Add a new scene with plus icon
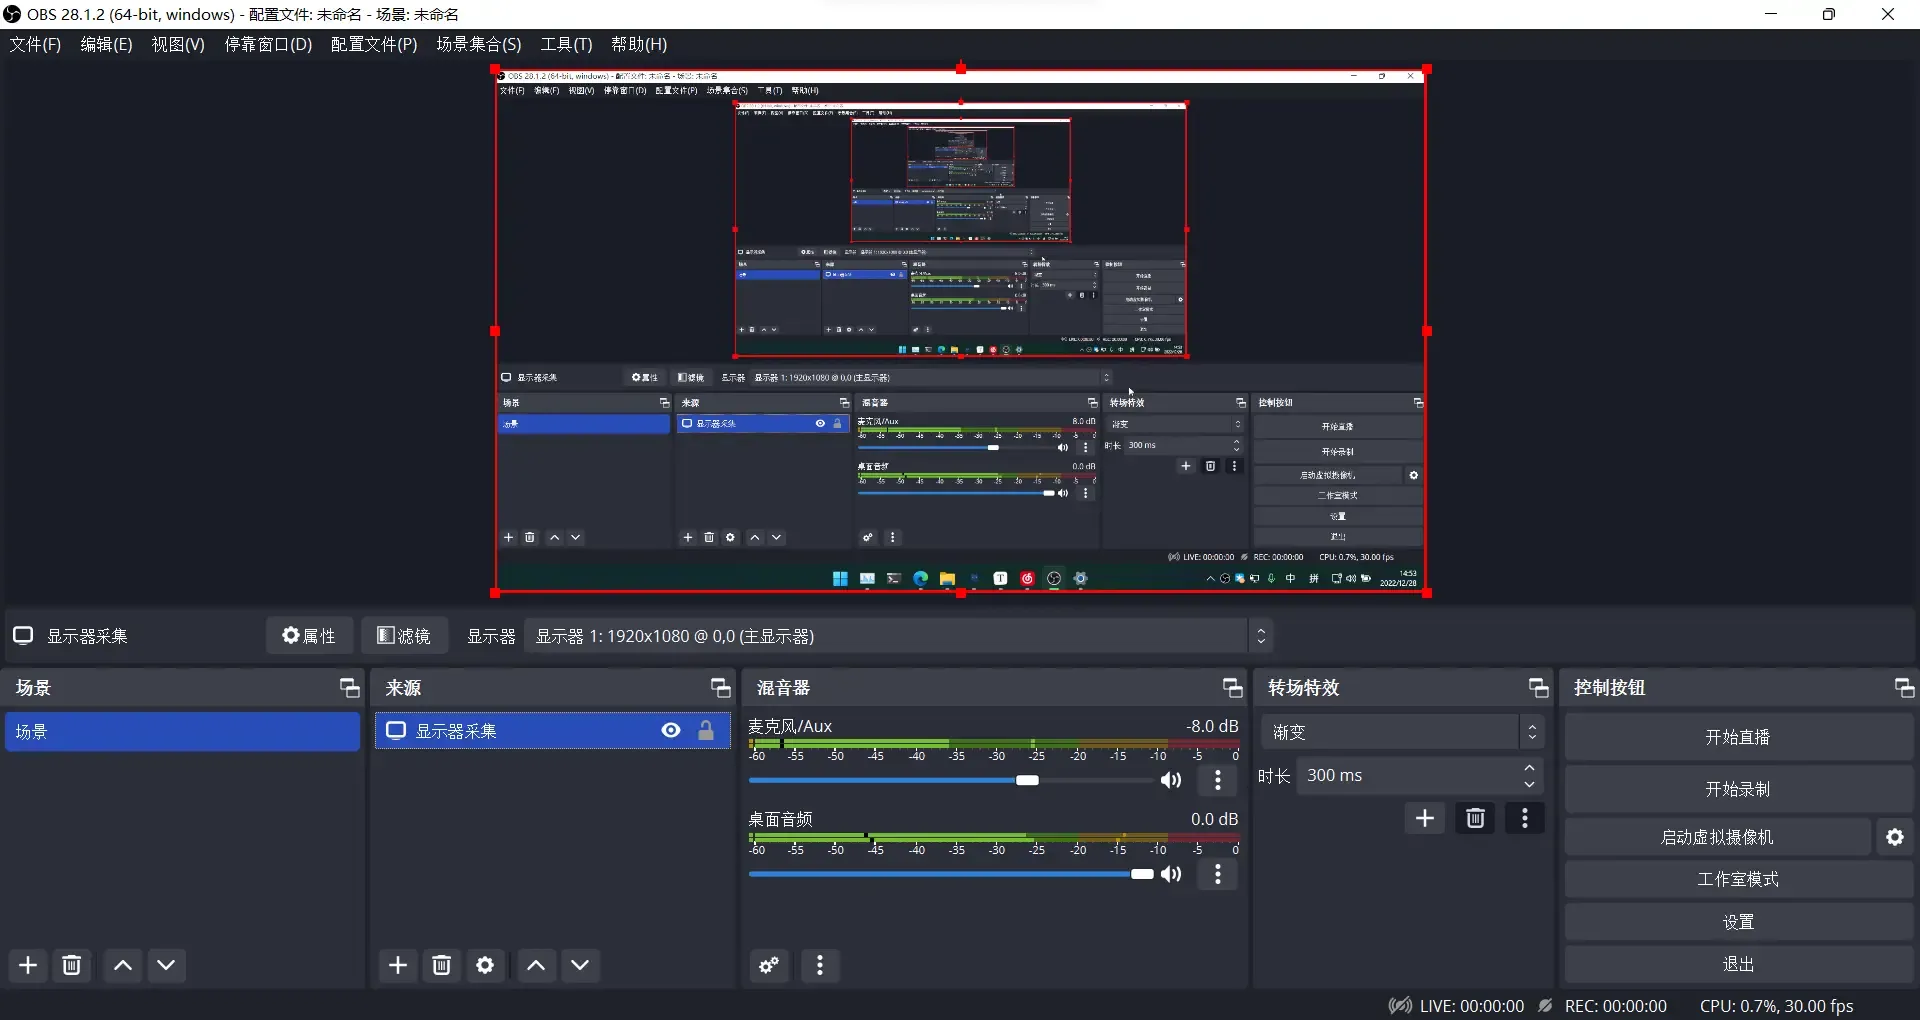The height and width of the screenshot is (1020, 1920). coord(28,965)
